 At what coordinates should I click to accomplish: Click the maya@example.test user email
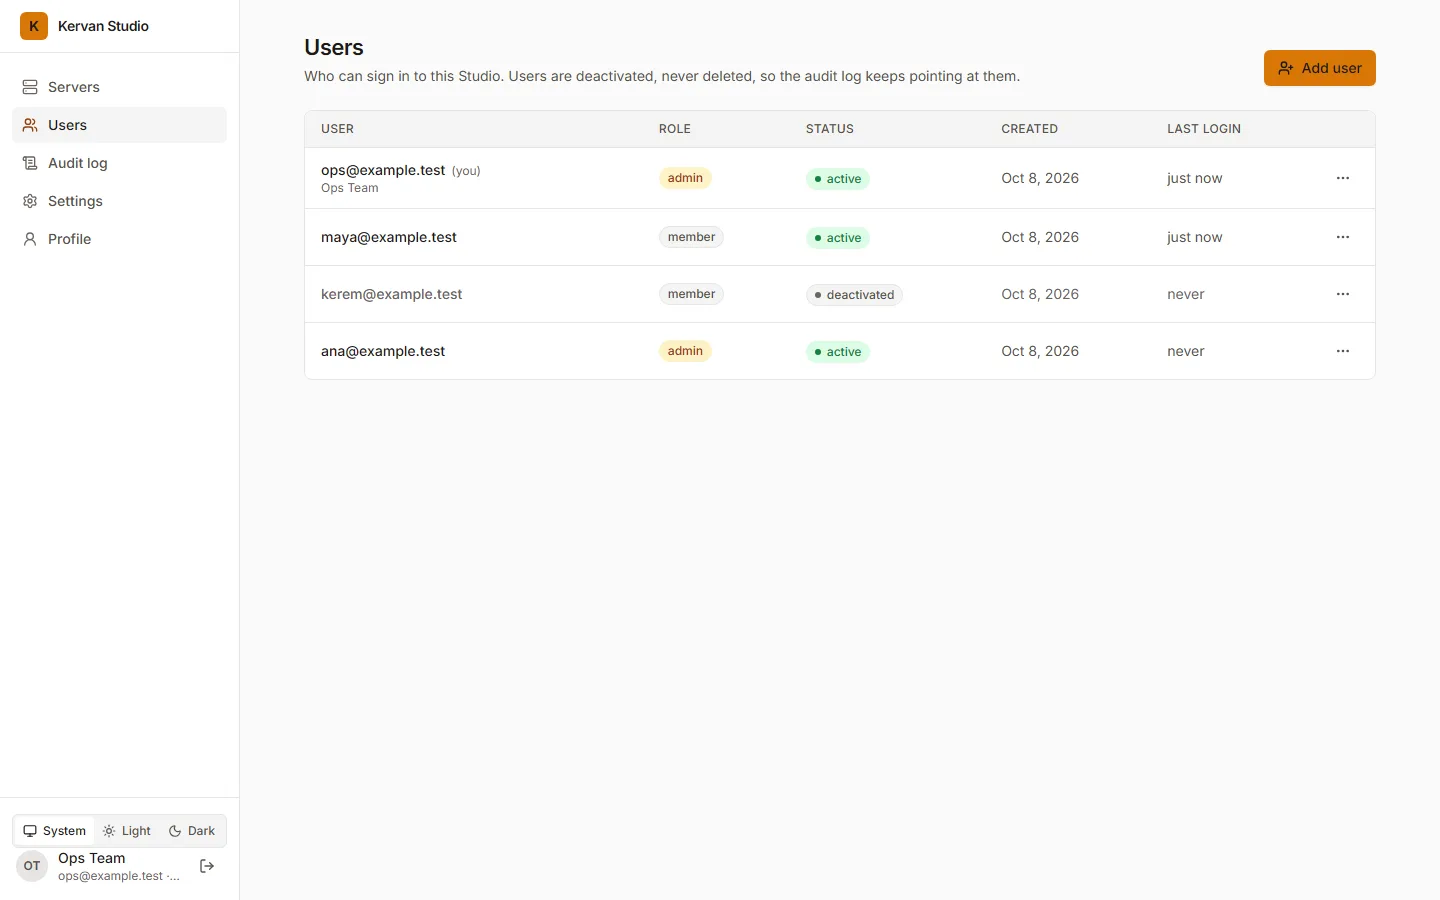coord(389,237)
